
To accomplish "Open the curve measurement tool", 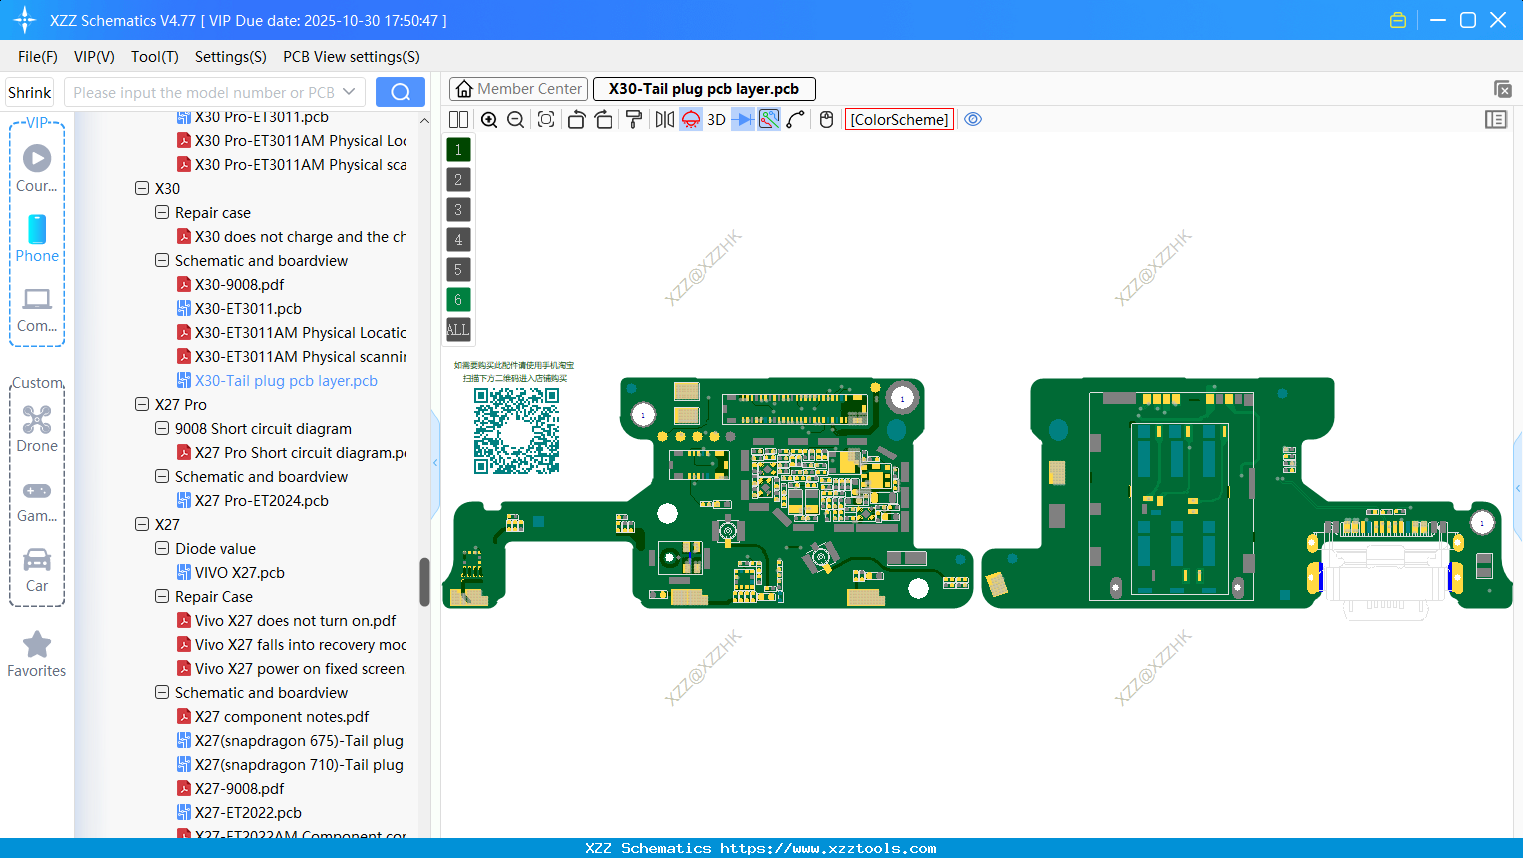I will (794, 119).
